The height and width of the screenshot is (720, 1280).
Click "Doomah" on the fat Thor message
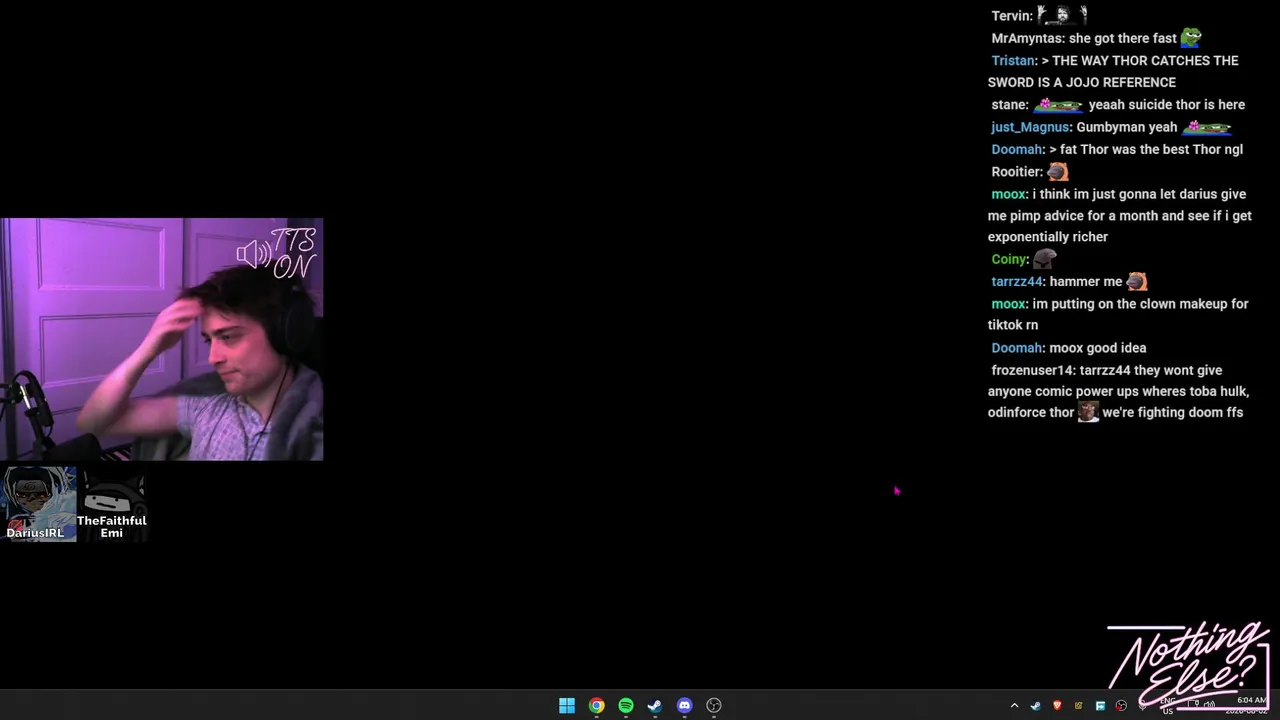[x=1016, y=149]
